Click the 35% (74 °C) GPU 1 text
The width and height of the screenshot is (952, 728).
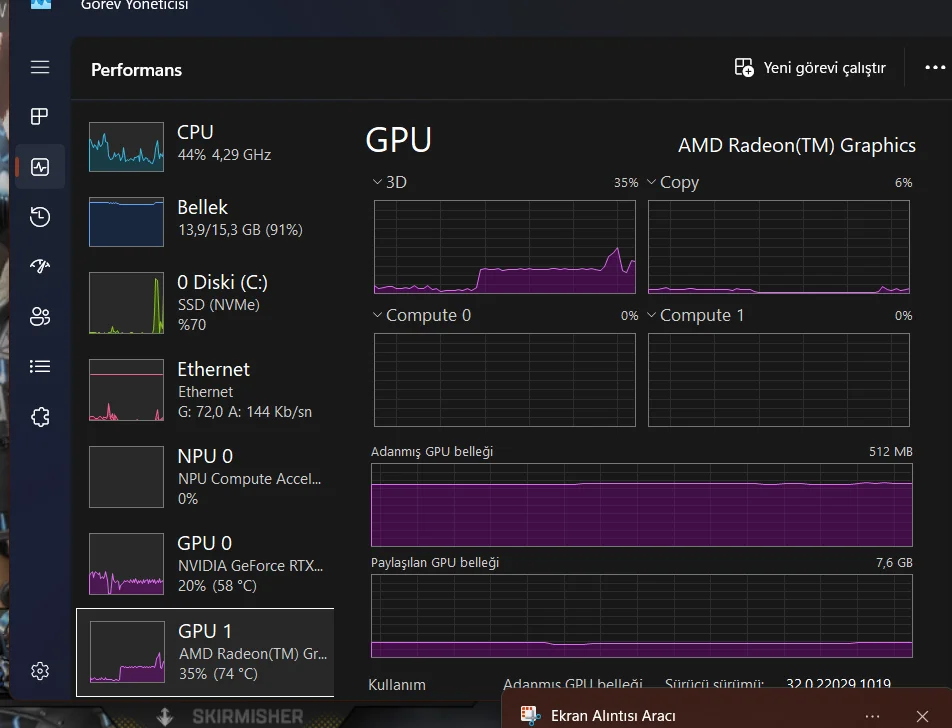coord(218,674)
